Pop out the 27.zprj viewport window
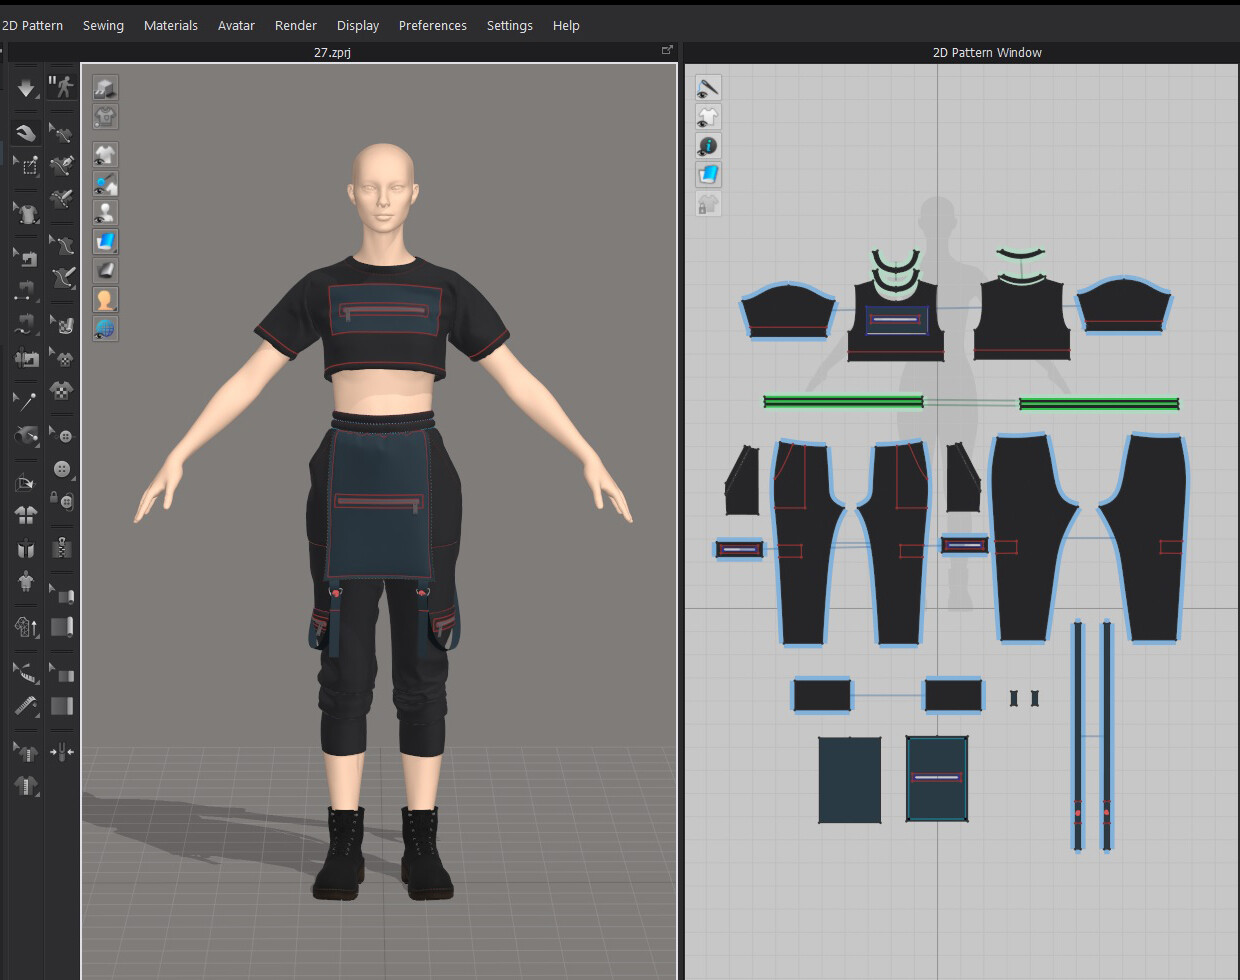Image resolution: width=1240 pixels, height=980 pixels. pos(667,48)
